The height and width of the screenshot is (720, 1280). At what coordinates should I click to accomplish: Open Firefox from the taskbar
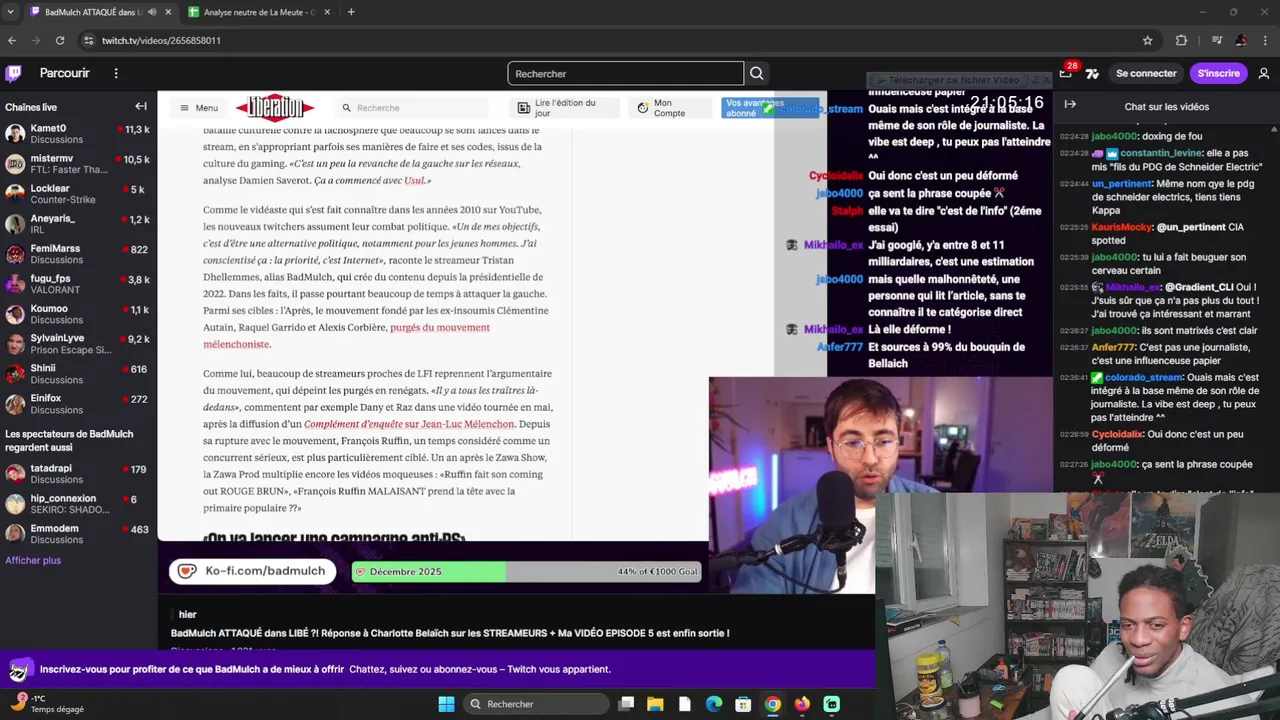(802, 704)
